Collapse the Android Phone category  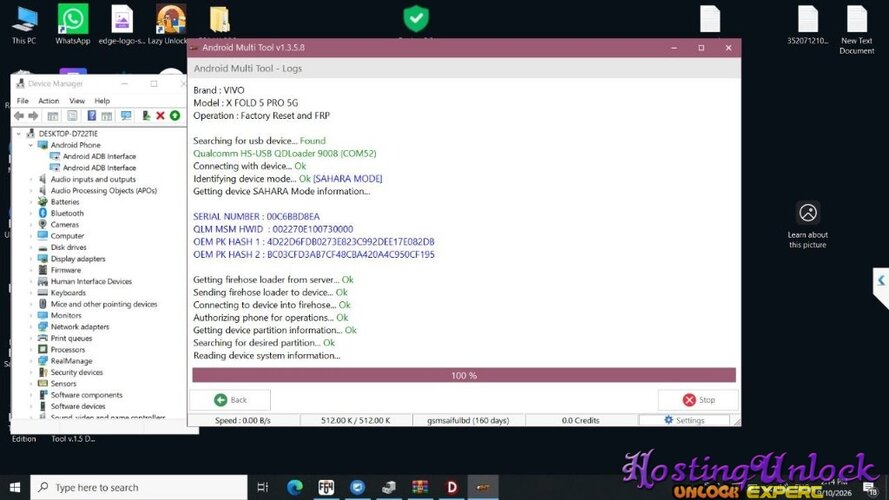pos(31,145)
